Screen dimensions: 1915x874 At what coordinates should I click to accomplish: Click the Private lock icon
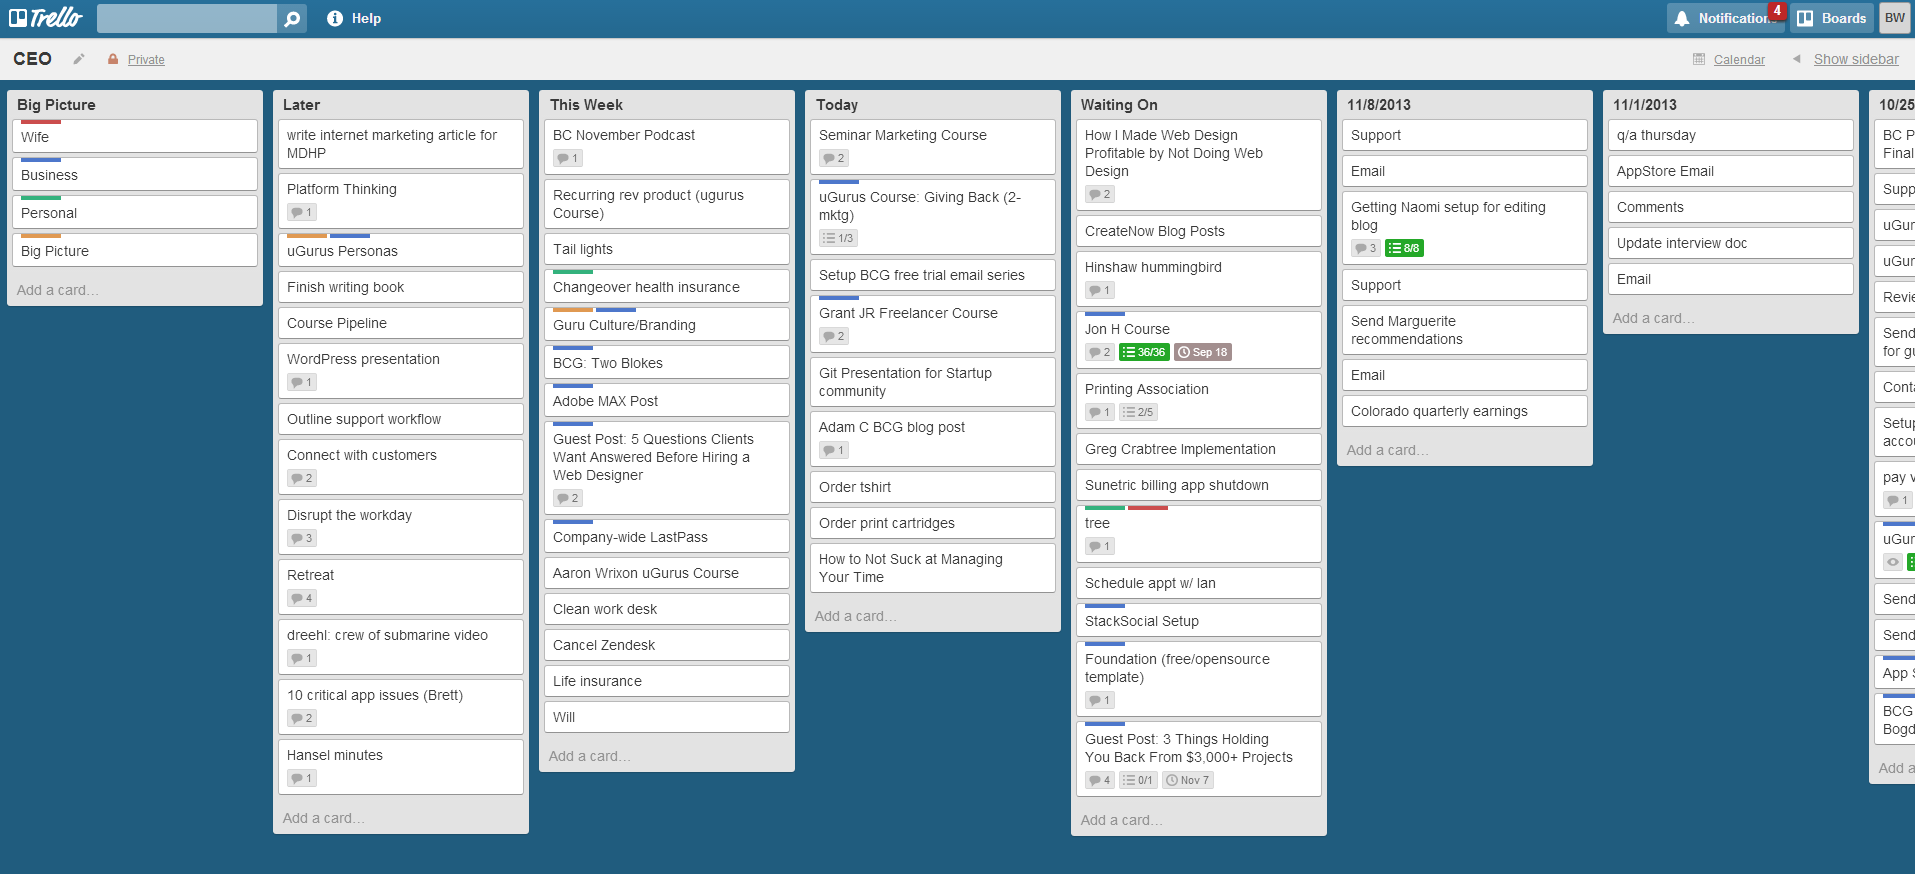click(x=113, y=59)
